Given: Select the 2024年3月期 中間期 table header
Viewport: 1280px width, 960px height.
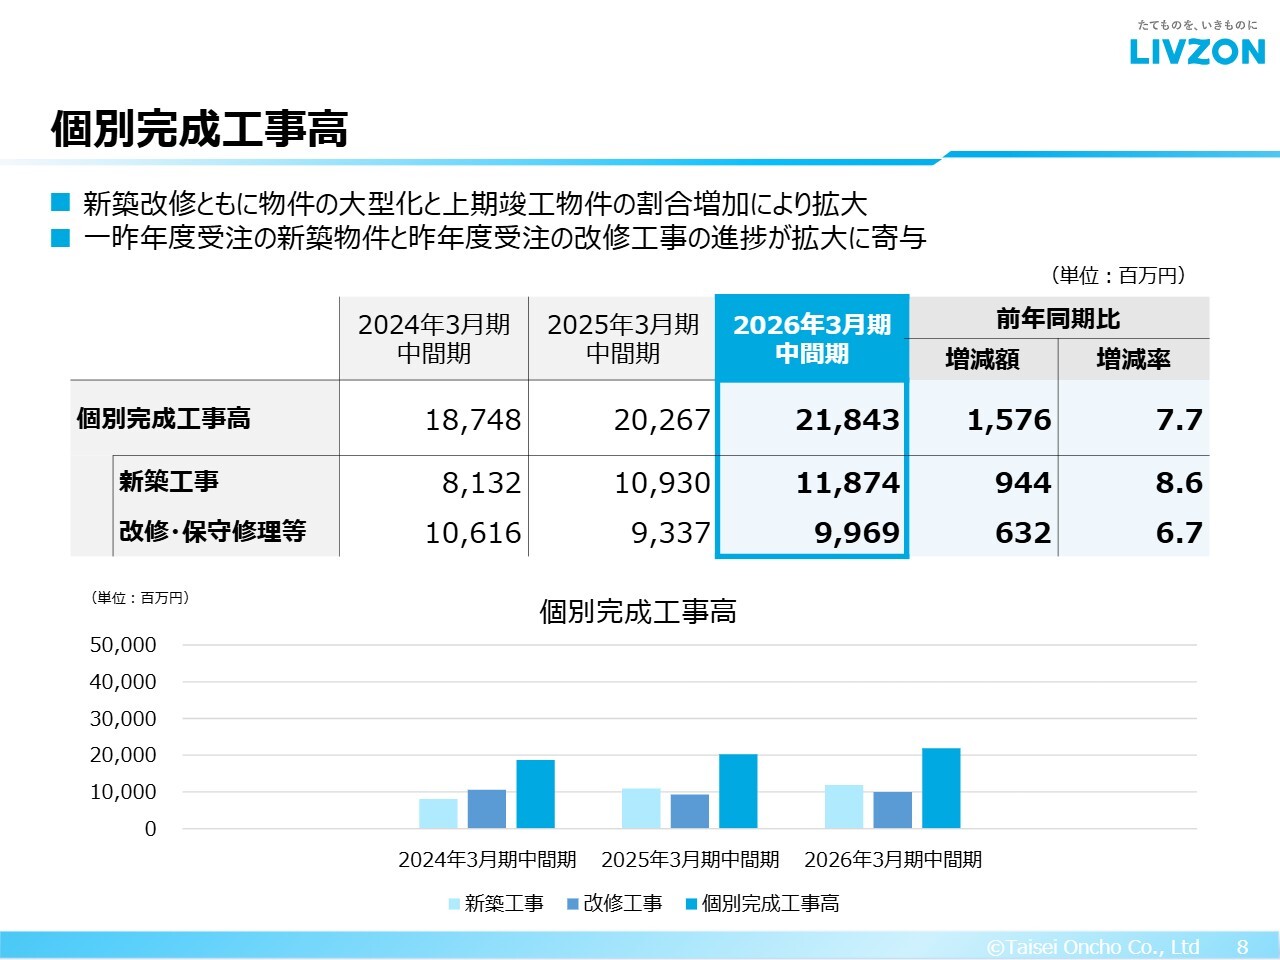Looking at the screenshot, I should tap(434, 339).
